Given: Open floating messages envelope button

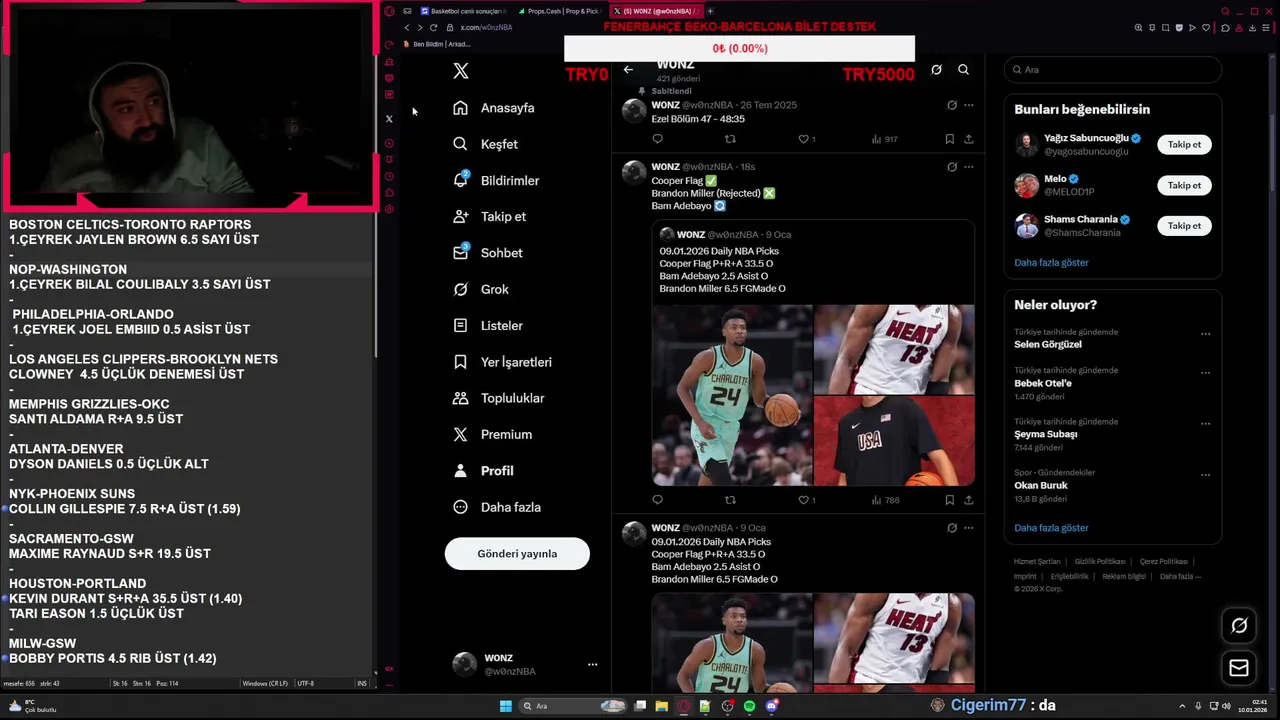Looking at the screenshot, I should point(1239,668).
